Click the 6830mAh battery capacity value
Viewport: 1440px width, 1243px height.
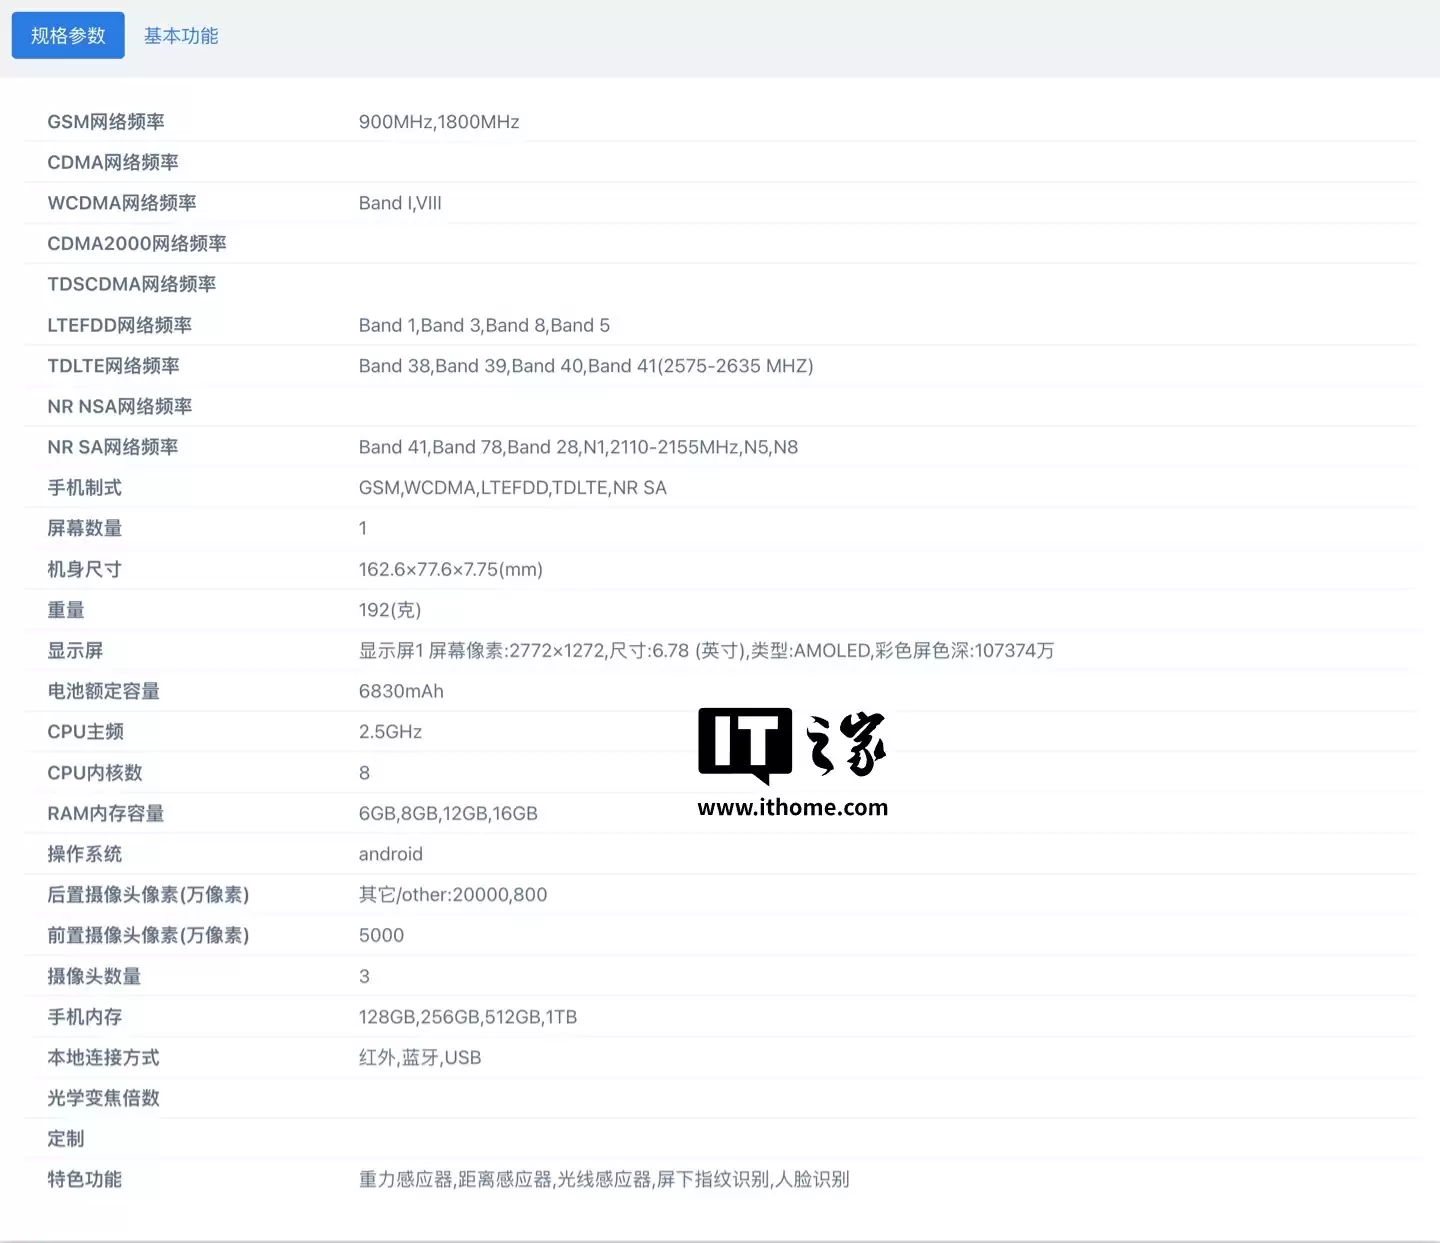tap(401, 690)
